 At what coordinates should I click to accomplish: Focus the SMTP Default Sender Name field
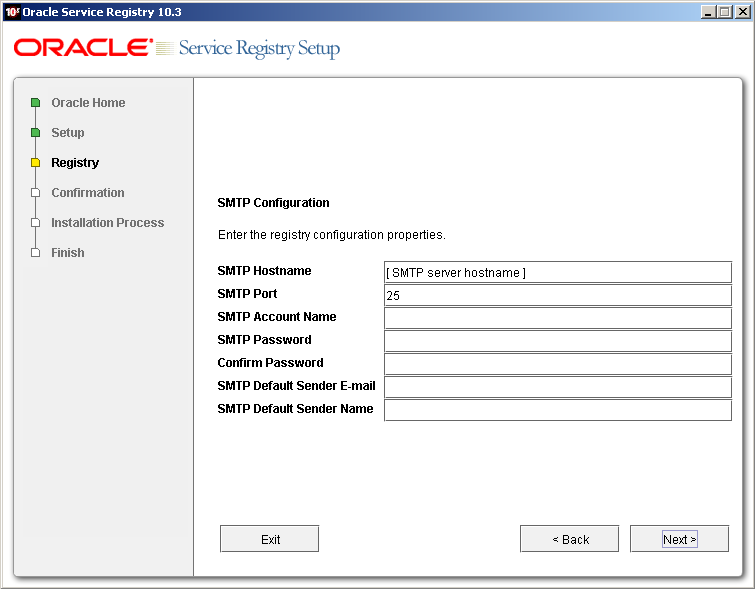click(x=558, y=410)
